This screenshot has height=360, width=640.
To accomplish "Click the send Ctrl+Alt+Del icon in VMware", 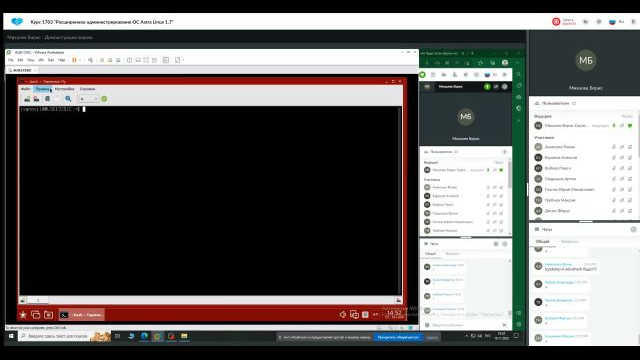I will 90,60.
